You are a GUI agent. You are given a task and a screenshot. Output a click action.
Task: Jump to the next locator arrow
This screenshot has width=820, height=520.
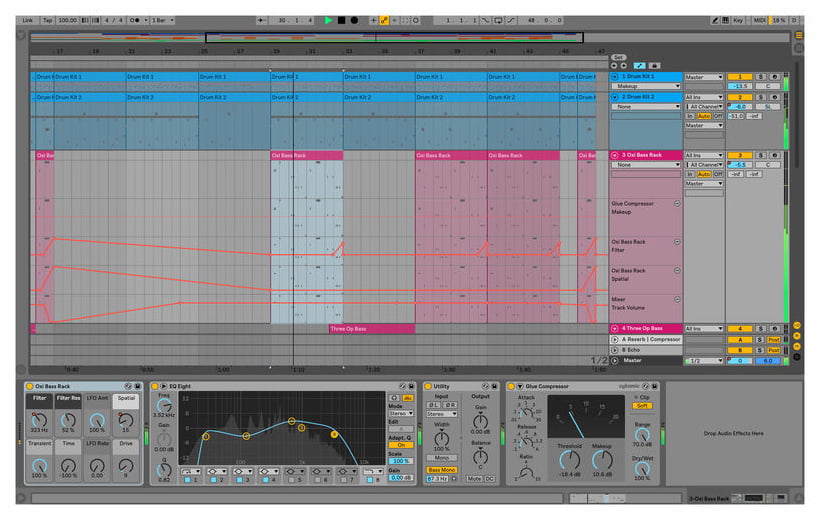point(623,66)
